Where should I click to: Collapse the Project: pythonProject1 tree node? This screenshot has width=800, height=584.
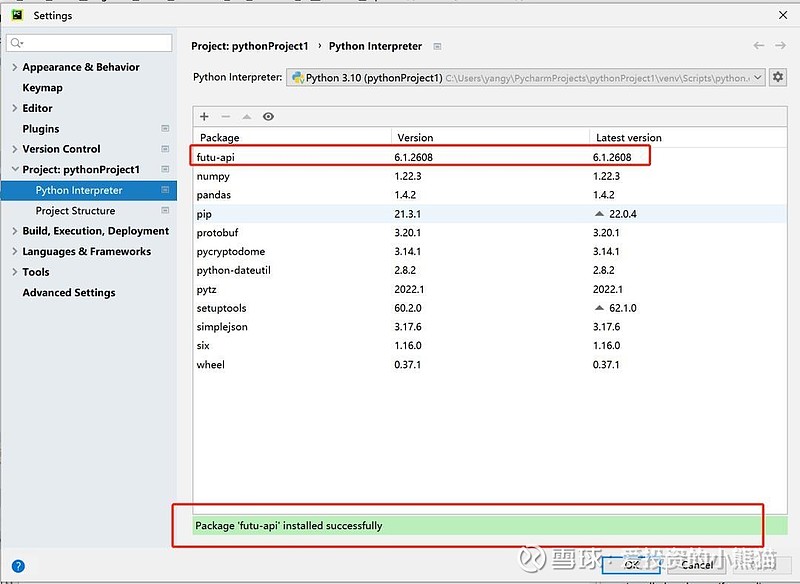point(14,170)
